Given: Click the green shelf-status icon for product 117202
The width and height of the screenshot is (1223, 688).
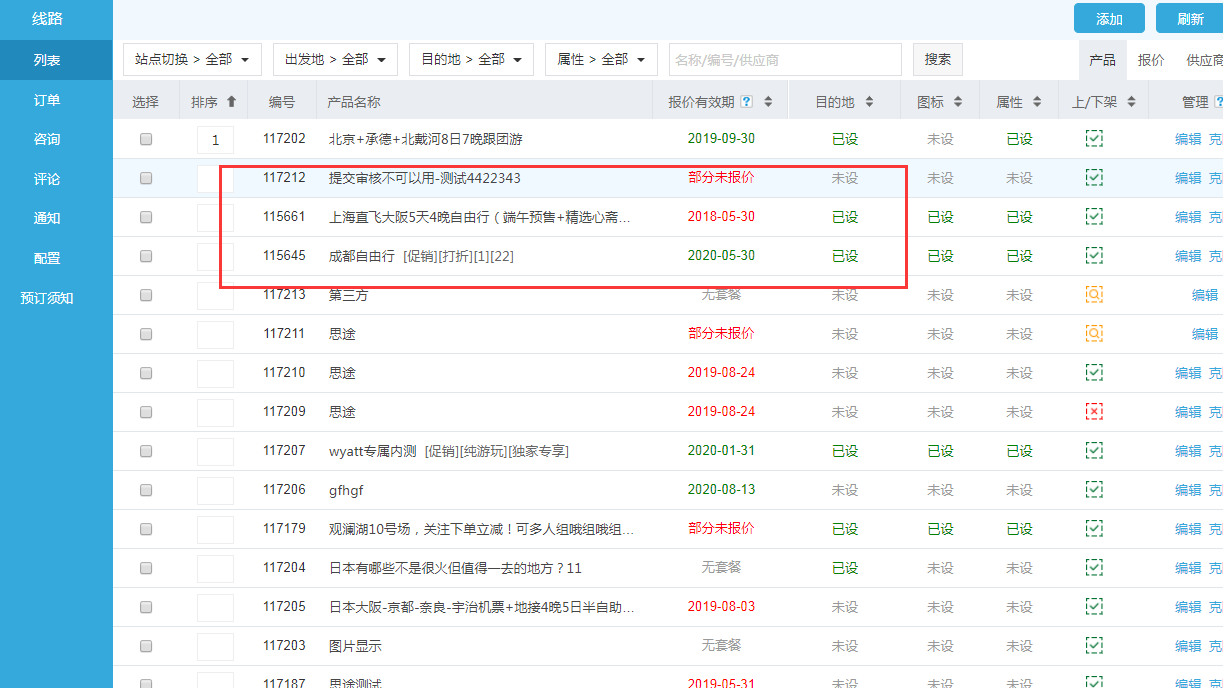Looking at the screenshot, I should tap(1094, 139).
